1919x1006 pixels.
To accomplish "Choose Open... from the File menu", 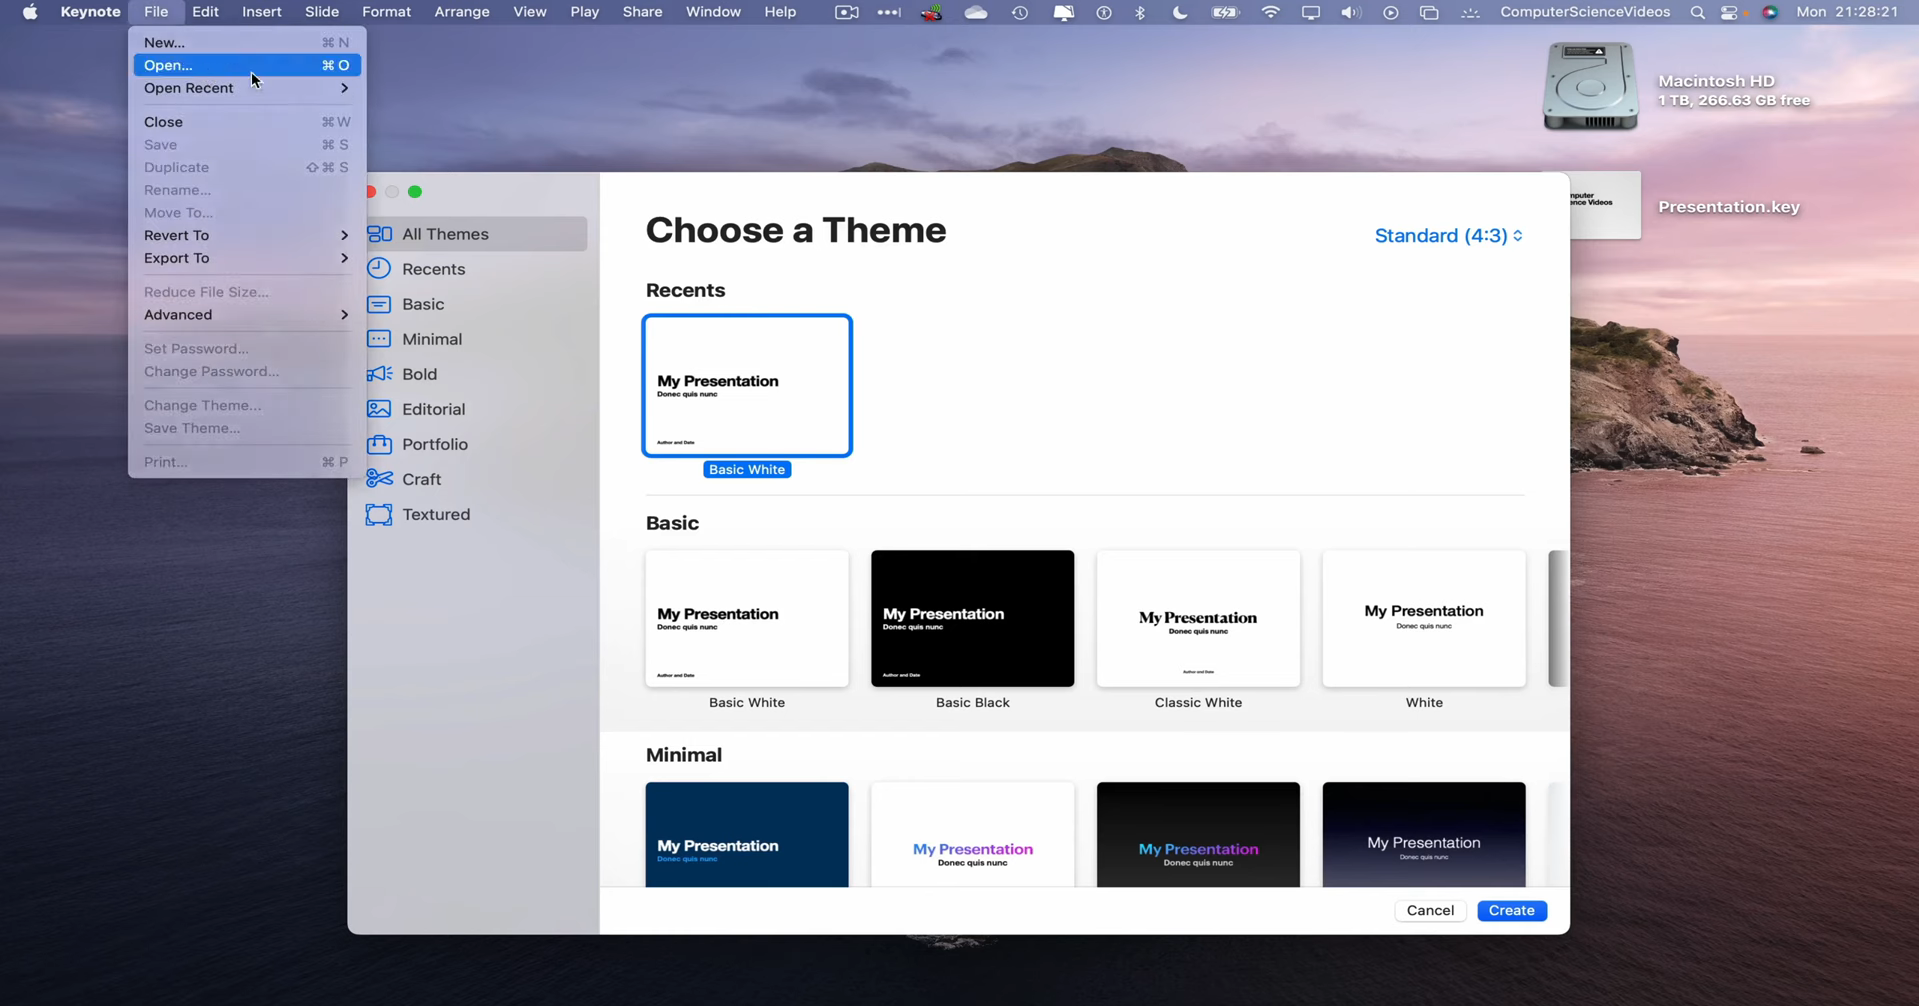I will 247,65.
